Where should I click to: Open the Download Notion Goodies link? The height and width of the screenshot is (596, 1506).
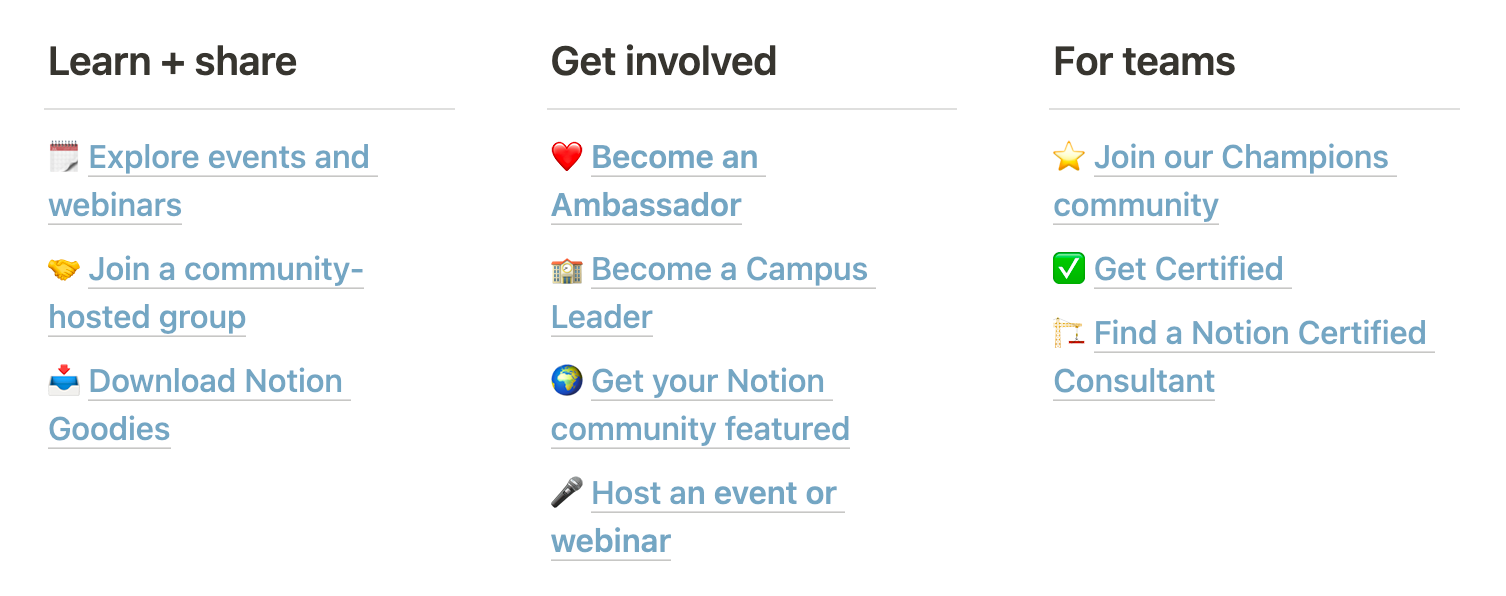click(x=216, y=382)
